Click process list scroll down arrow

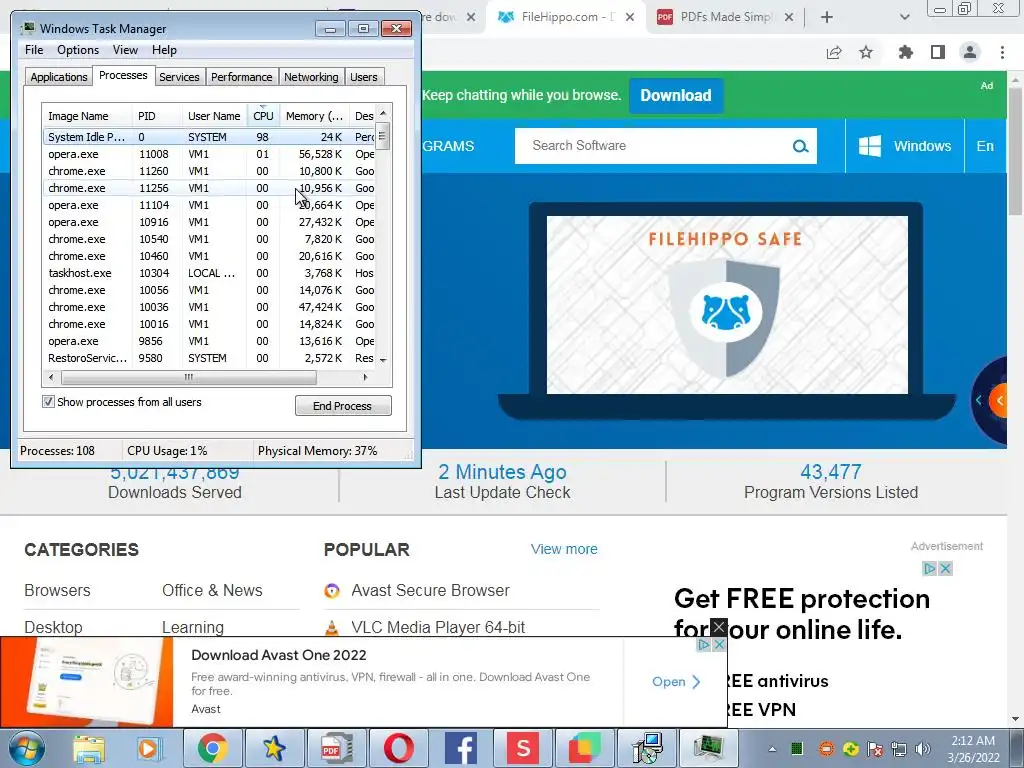point(383,360)
